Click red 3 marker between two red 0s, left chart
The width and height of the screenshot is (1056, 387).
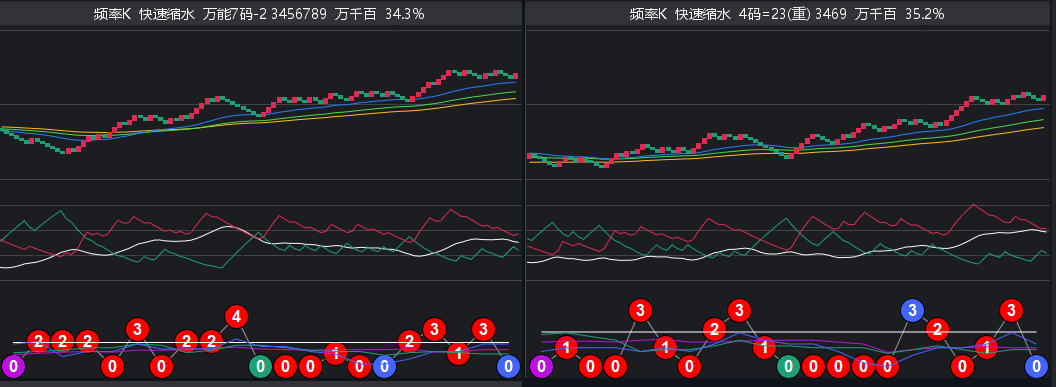[137, 329]
